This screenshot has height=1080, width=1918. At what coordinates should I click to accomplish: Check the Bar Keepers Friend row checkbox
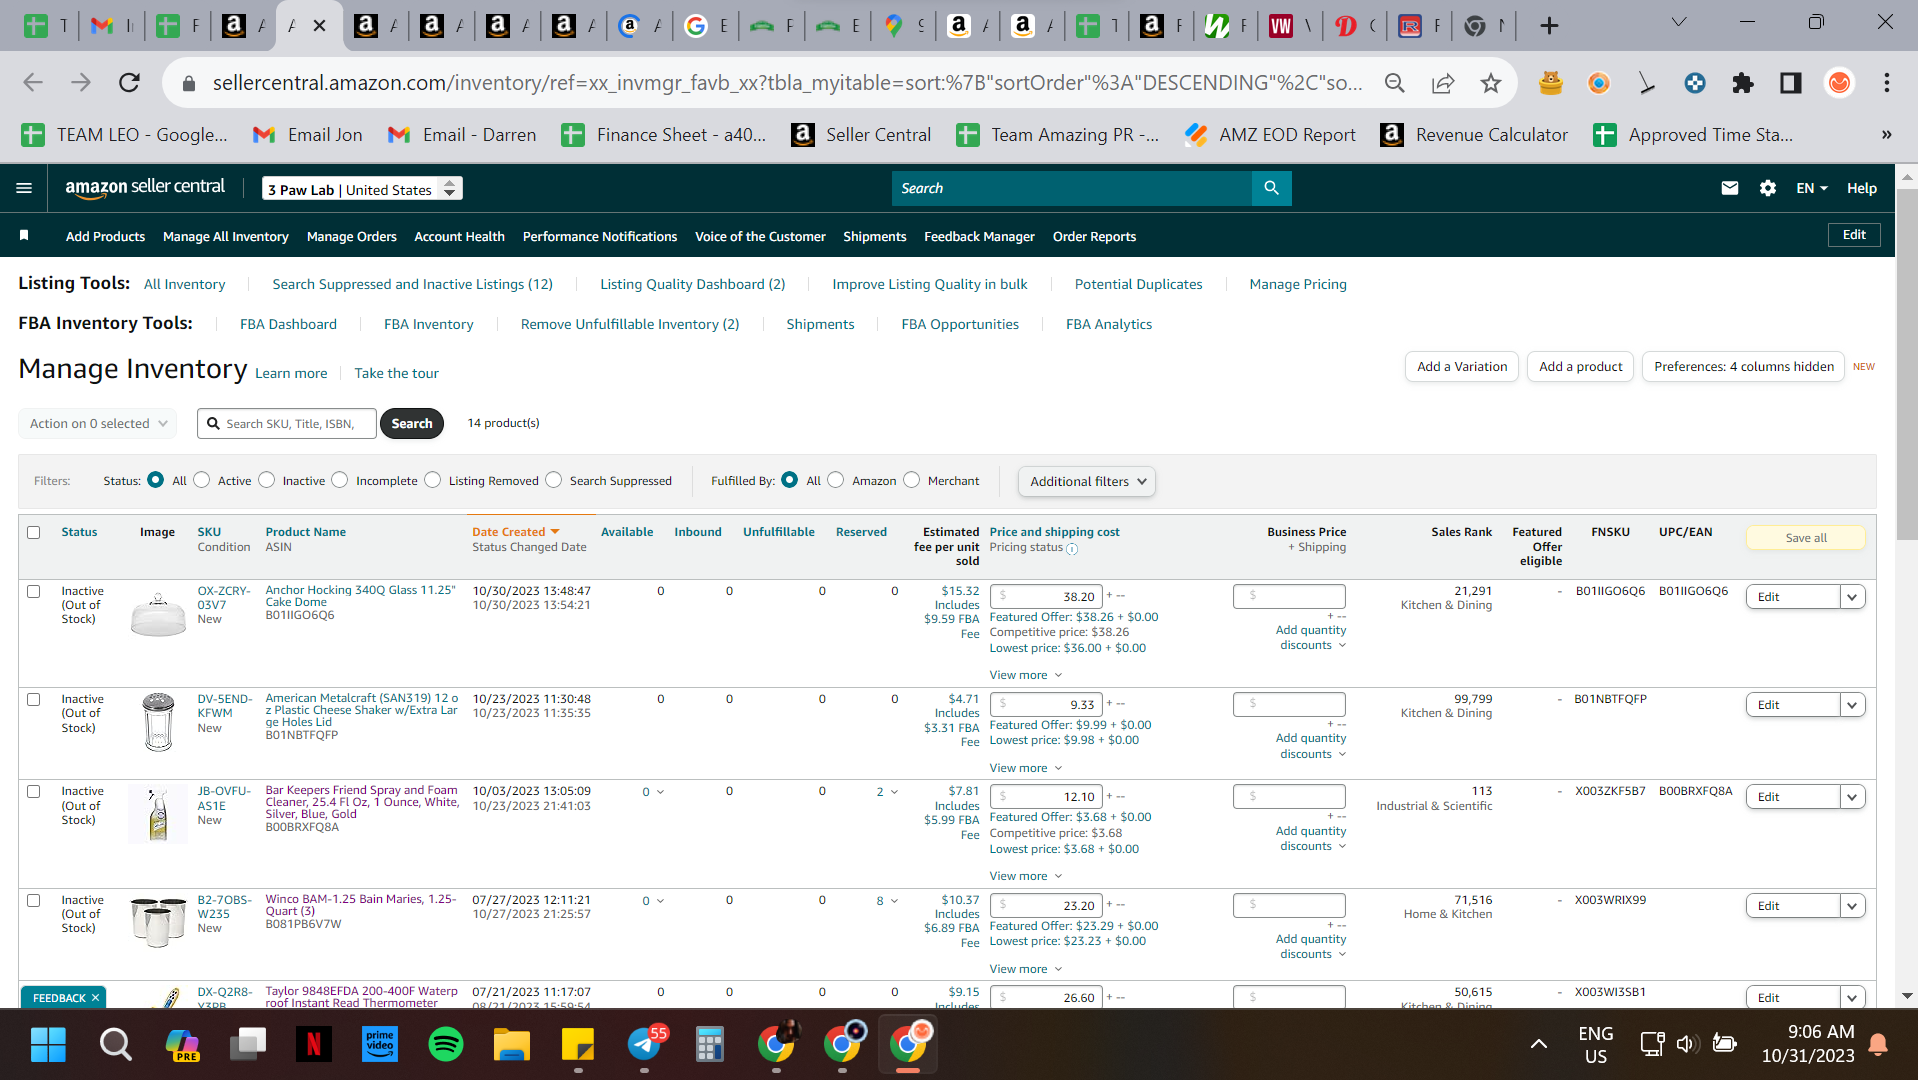click(34, 792)
